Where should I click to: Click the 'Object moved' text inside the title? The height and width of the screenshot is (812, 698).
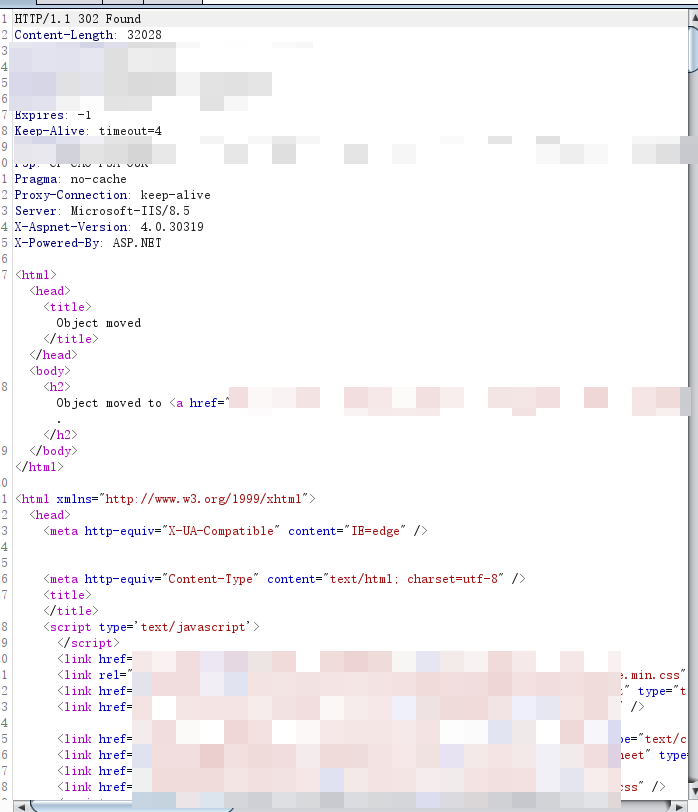pyautogui.click(x=98, y=323)
